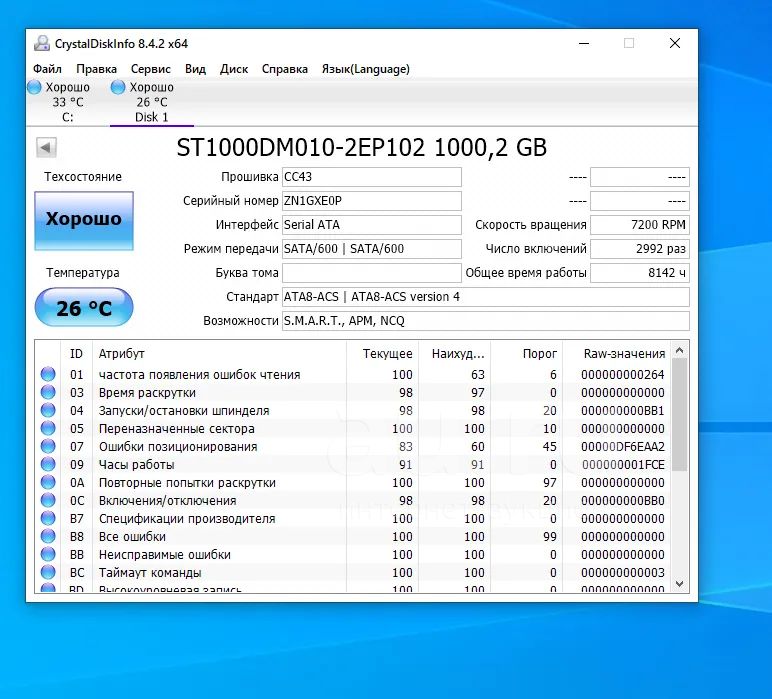Click the attribute list scrollbar thumb
772x699 pixels.
pyautogui.click(x=679, y=414)
